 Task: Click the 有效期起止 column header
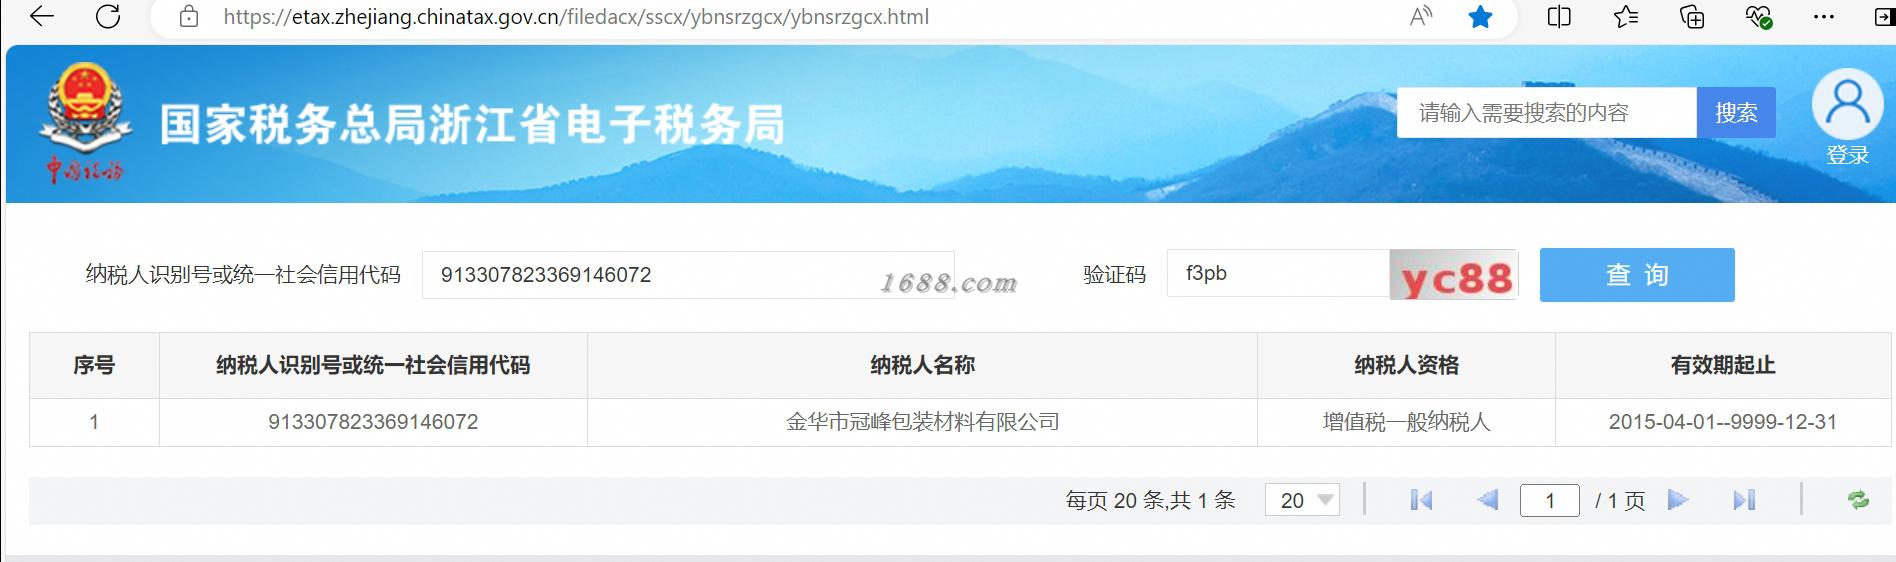click(x=1722, y=365)
